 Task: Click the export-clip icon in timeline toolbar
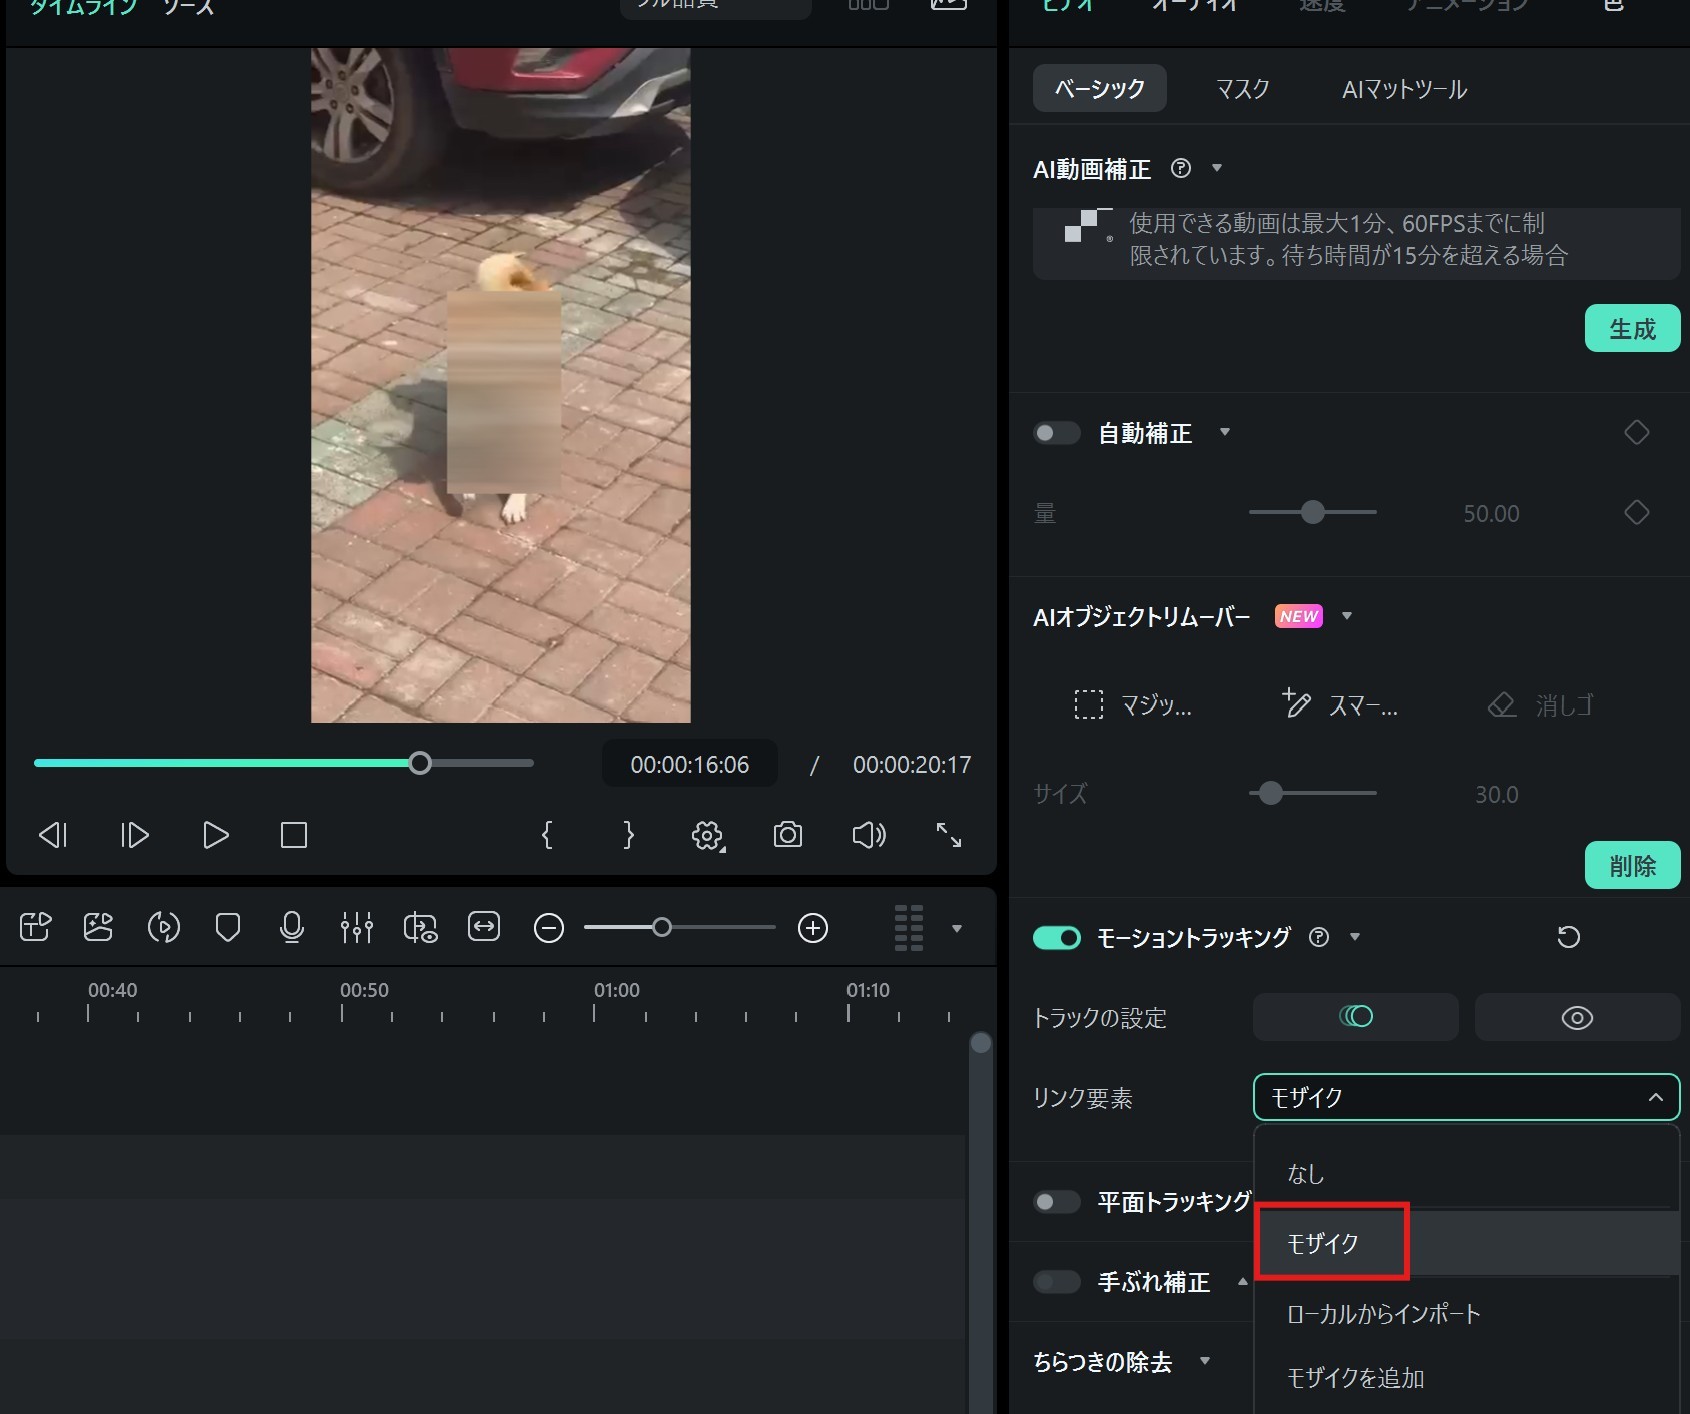36,928
